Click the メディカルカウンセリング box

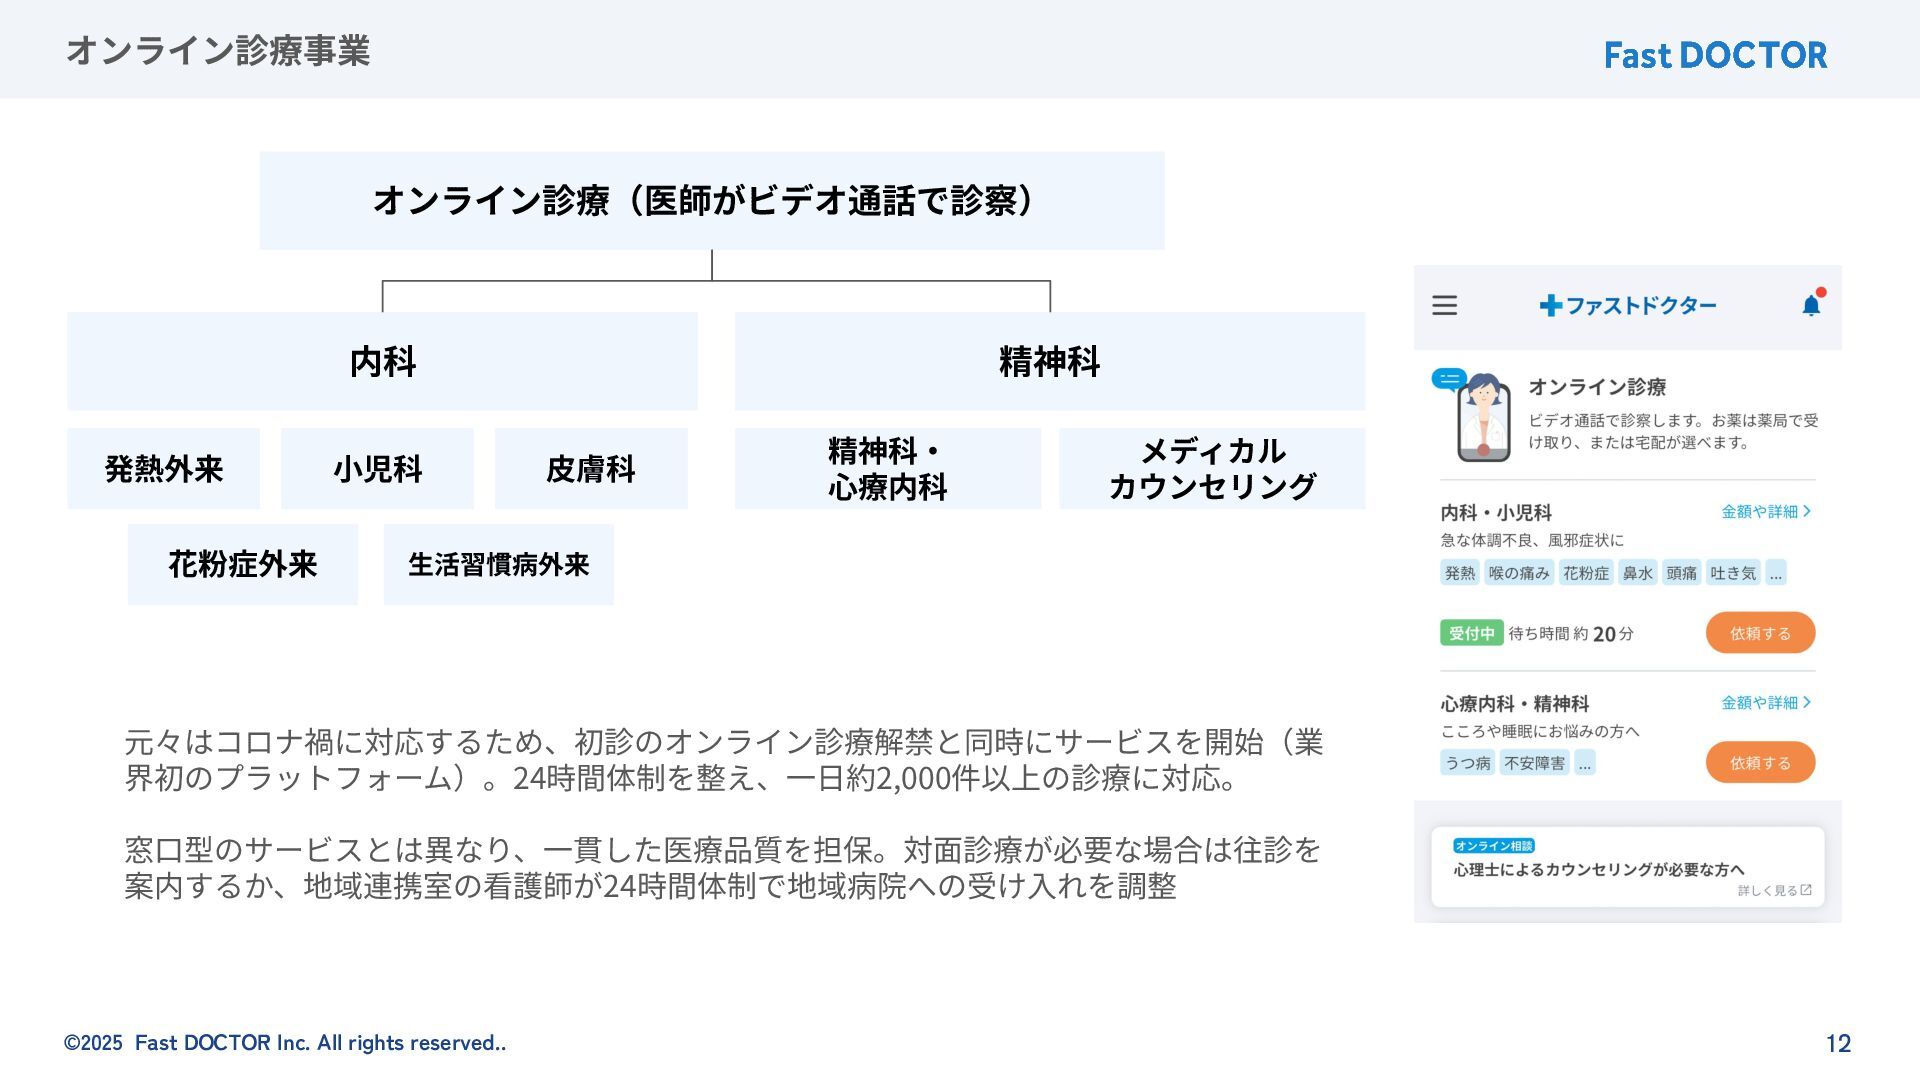pos(1211,468)
